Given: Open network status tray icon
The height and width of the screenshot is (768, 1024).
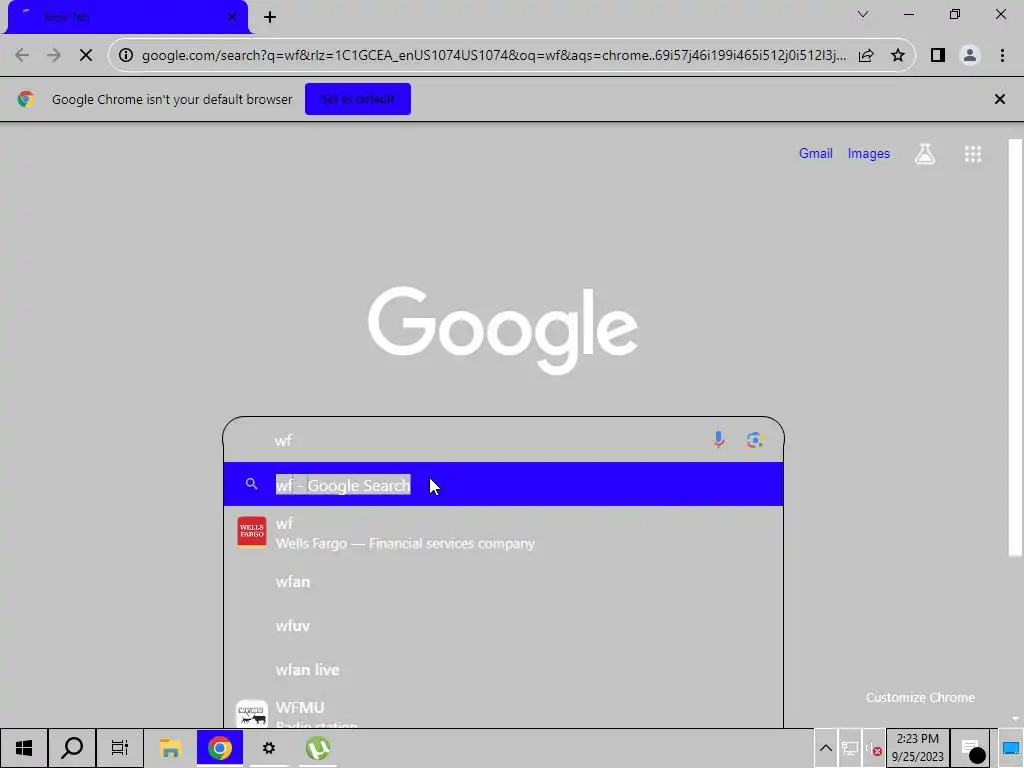Looking at the screenshot, I should click(x=850, y=748).
